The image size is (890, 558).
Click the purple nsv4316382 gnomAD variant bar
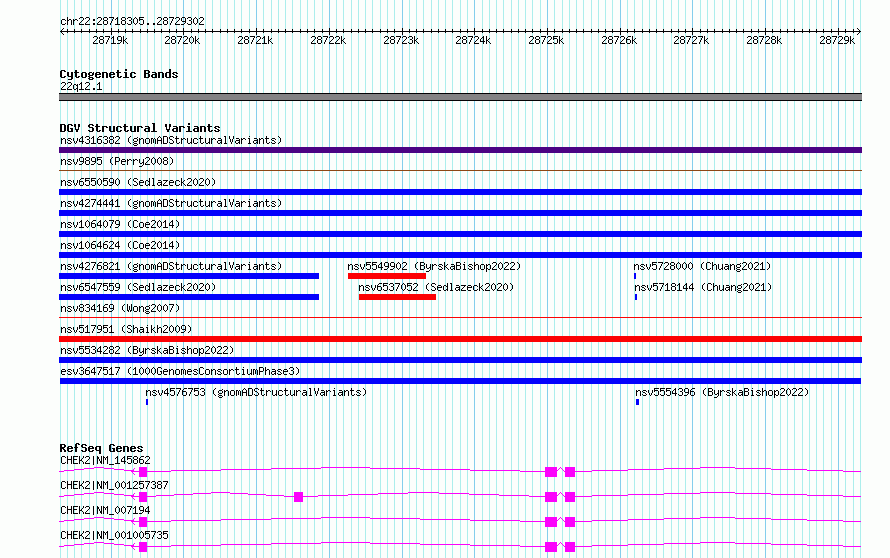[x=460, y=150]
